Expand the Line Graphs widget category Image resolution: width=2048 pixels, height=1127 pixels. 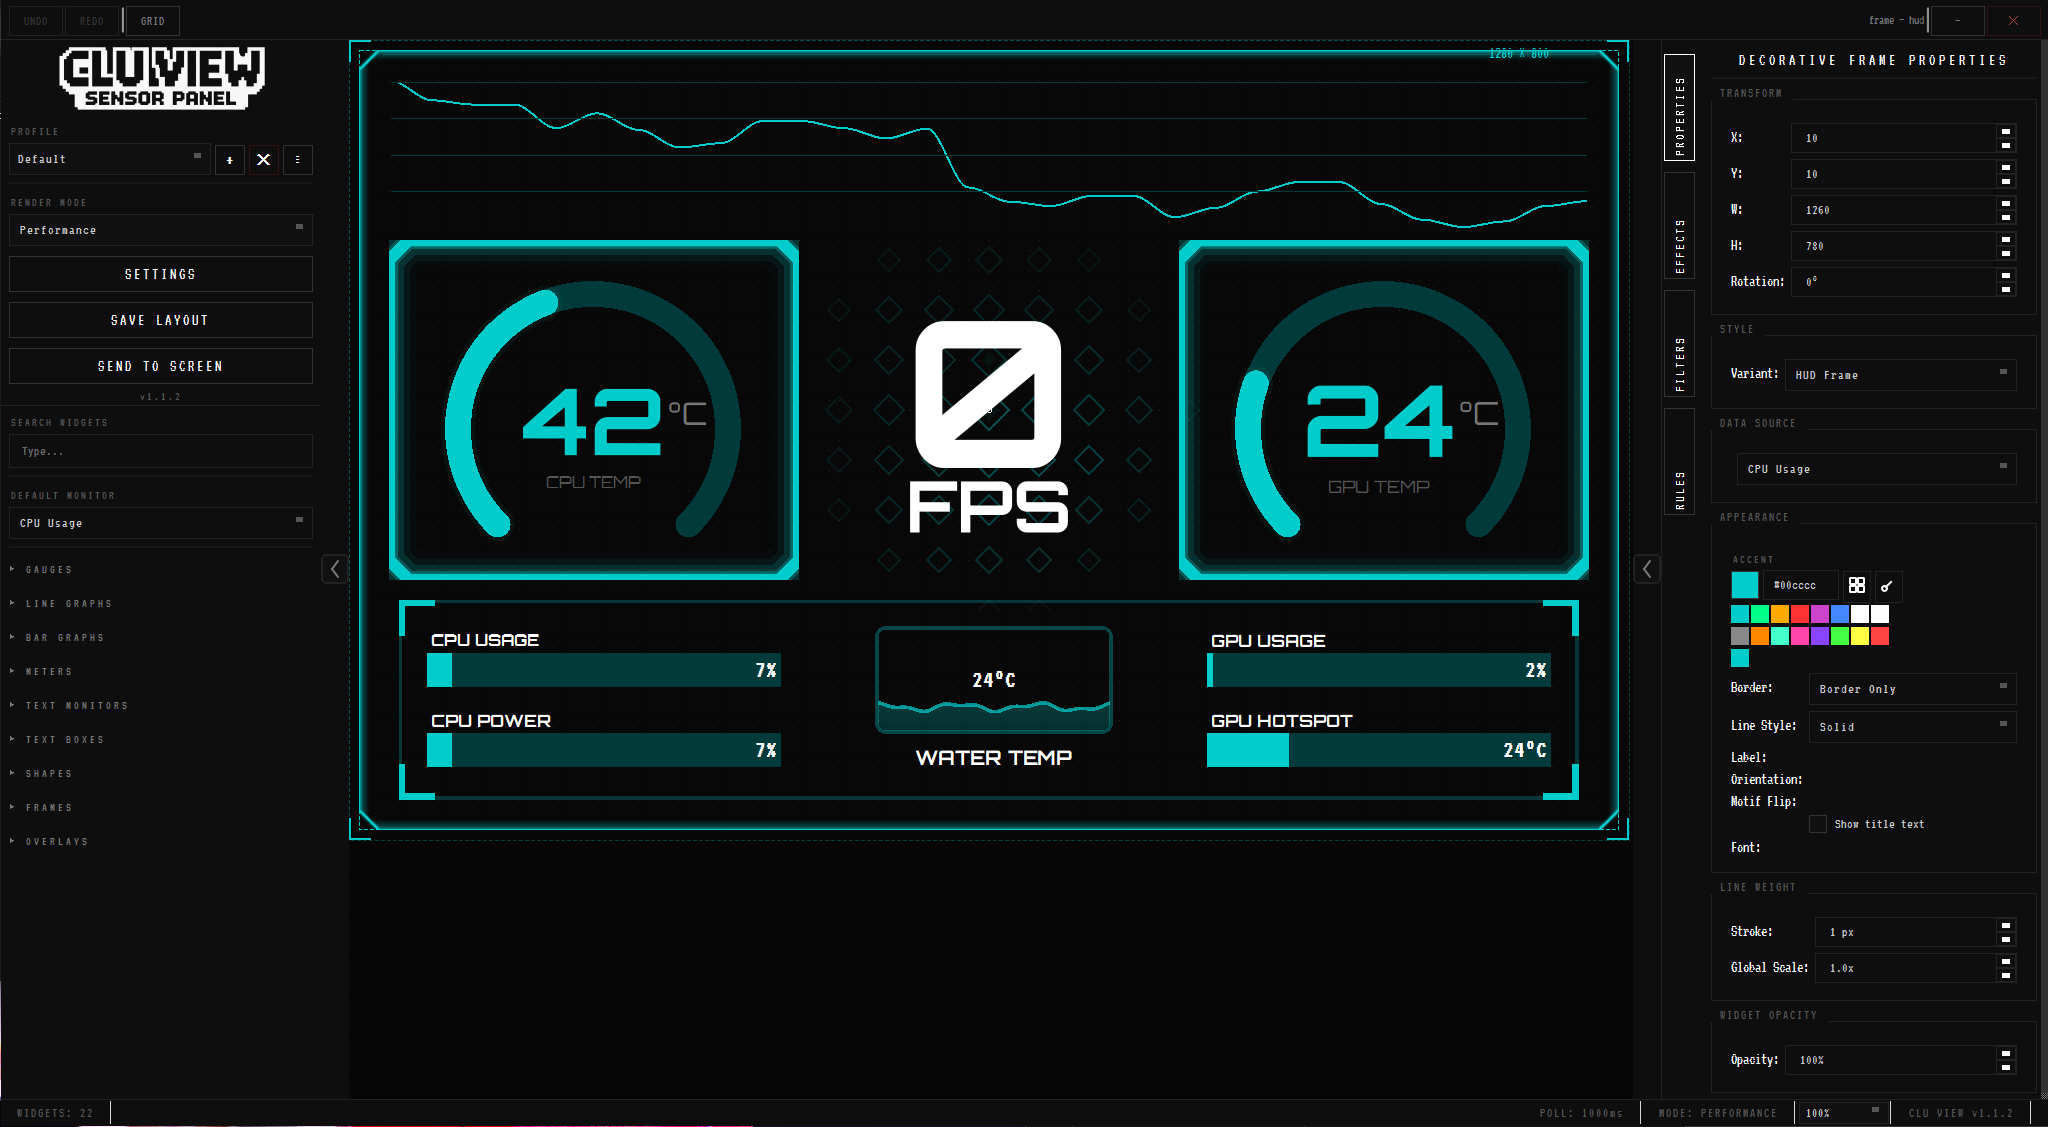point(61,604)
